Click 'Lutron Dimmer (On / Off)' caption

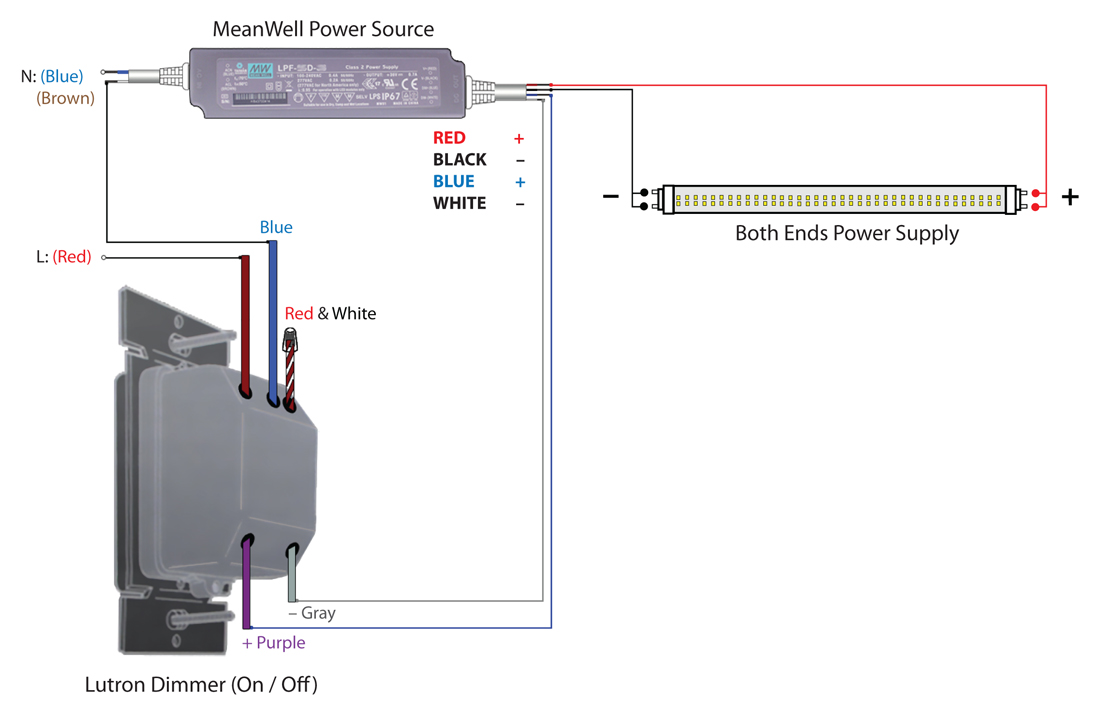(x=201, y=684)
